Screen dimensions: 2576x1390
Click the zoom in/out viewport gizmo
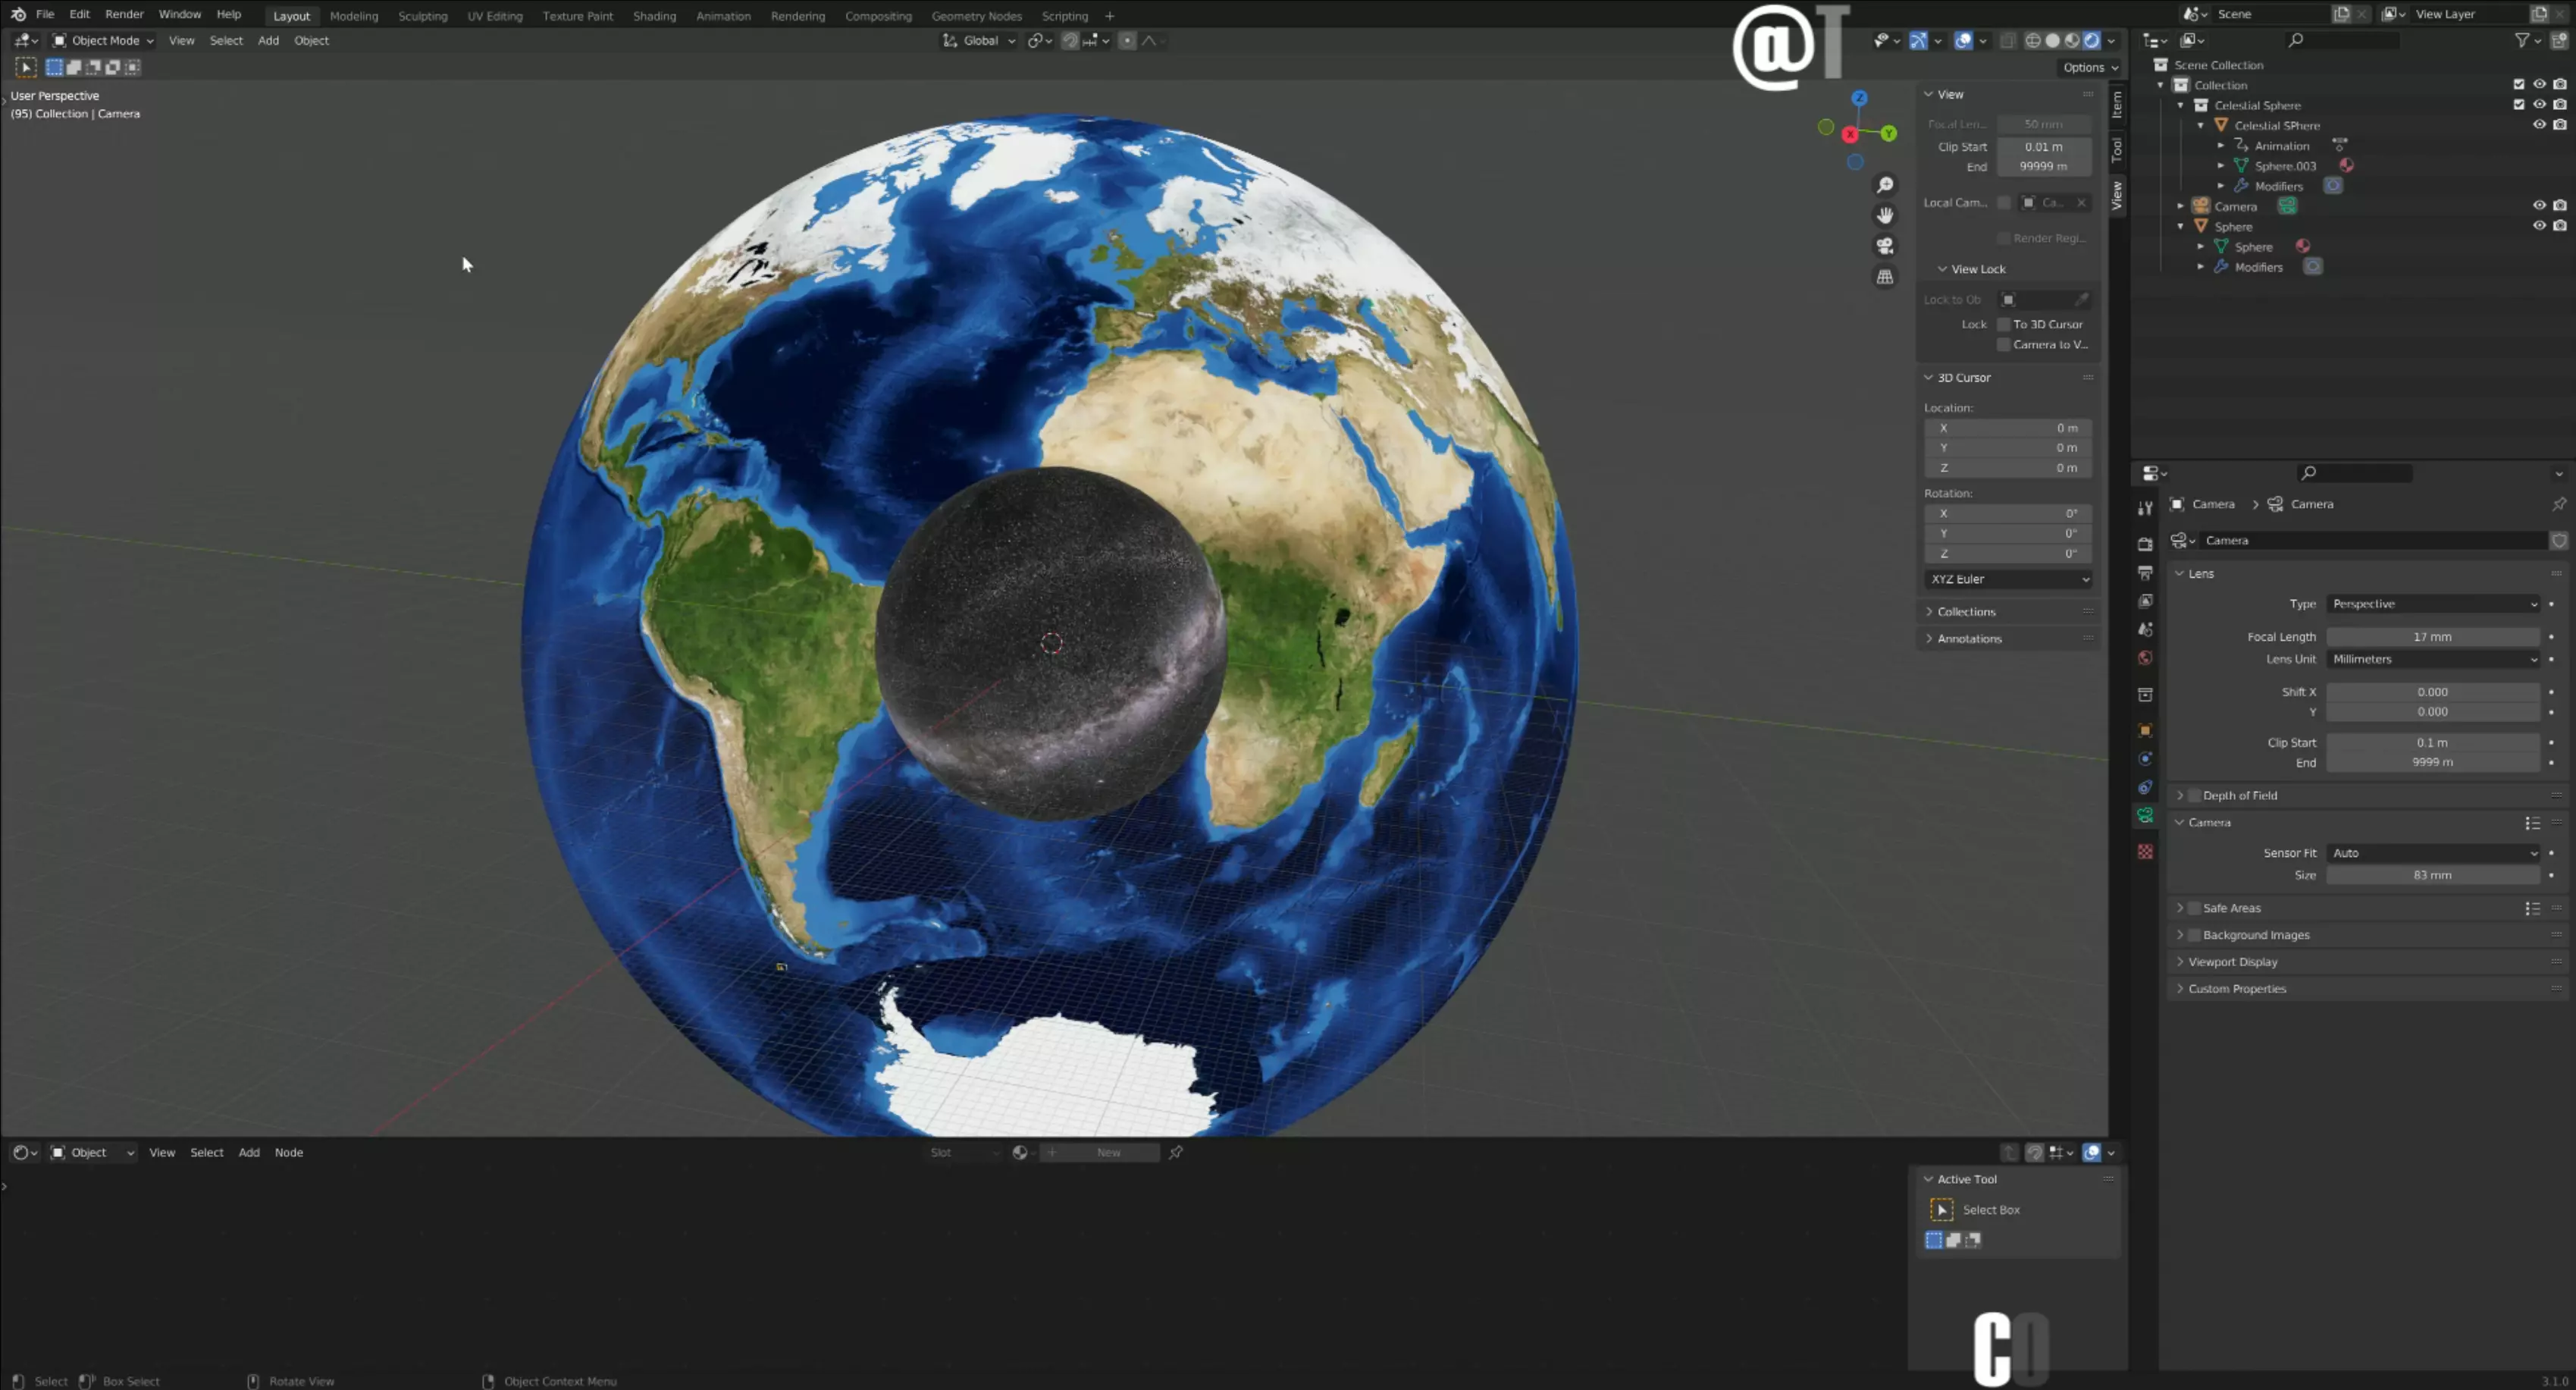click(1884, 185)
